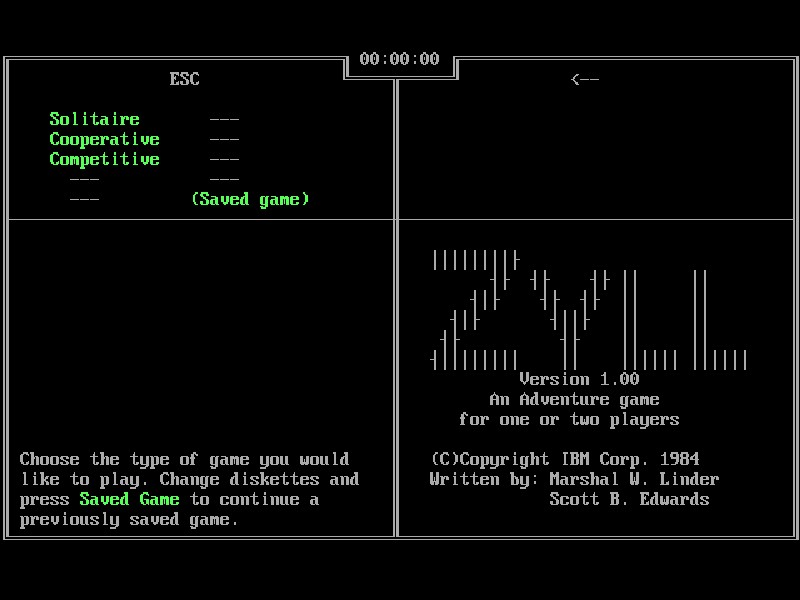Screen dimensions: 800x600
Task: Click the author name Marshal W. Linder
Action: 634,479
